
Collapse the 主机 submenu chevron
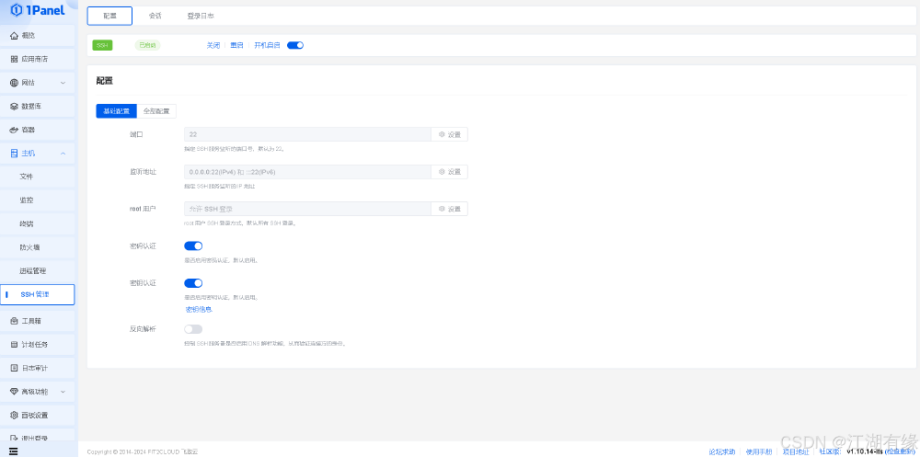(63, 153)
